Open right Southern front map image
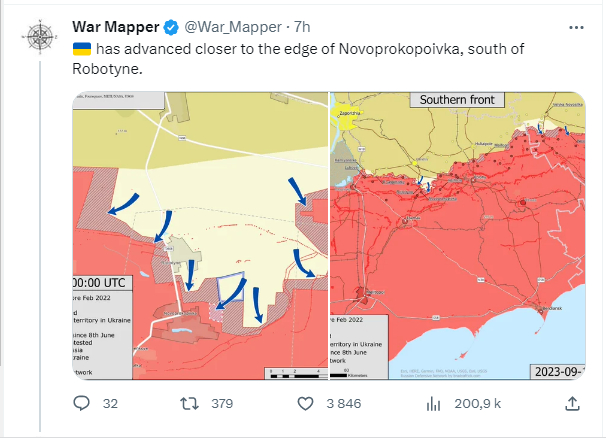This screenshot has height=439, width=606. pos(458,236)
